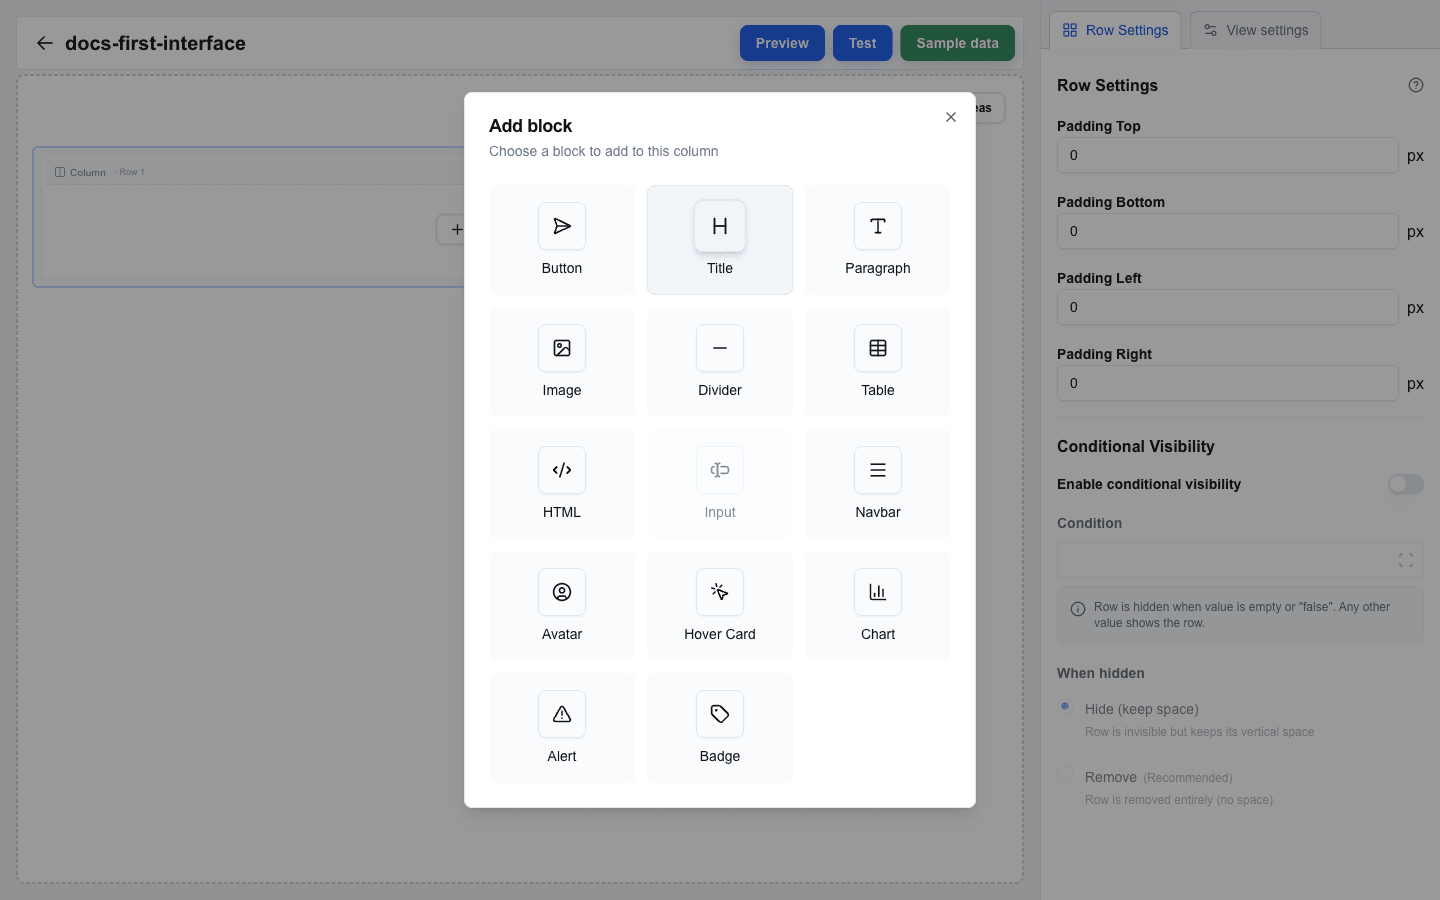Add an Image block

[x=562, y=362]
